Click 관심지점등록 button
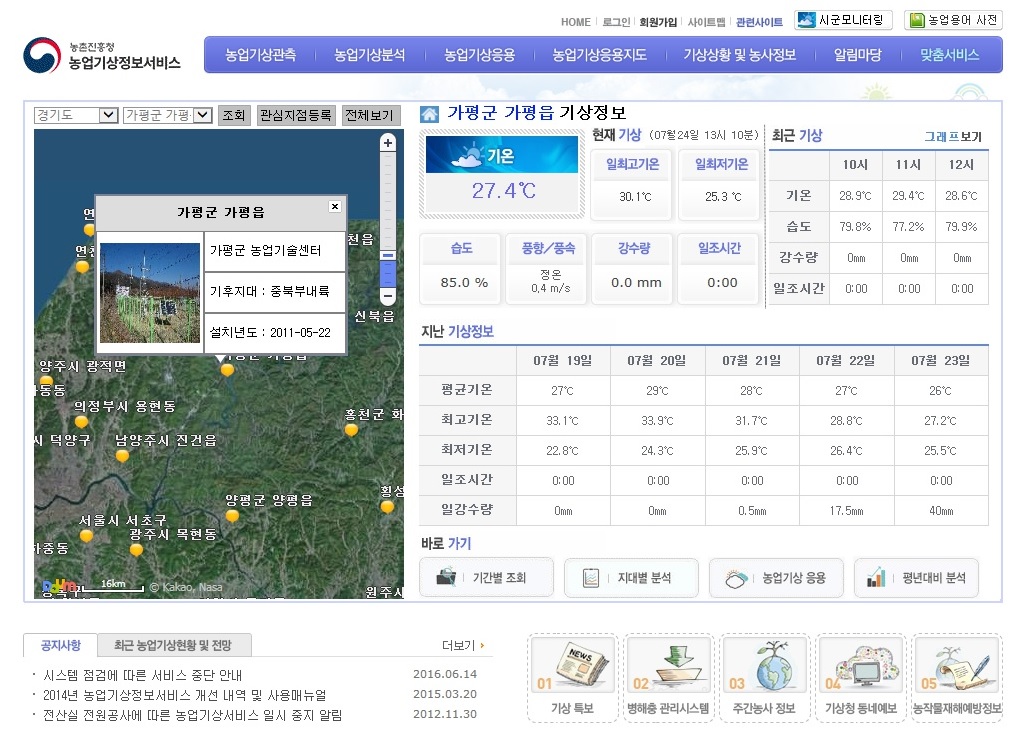 [x=296, y=115]
